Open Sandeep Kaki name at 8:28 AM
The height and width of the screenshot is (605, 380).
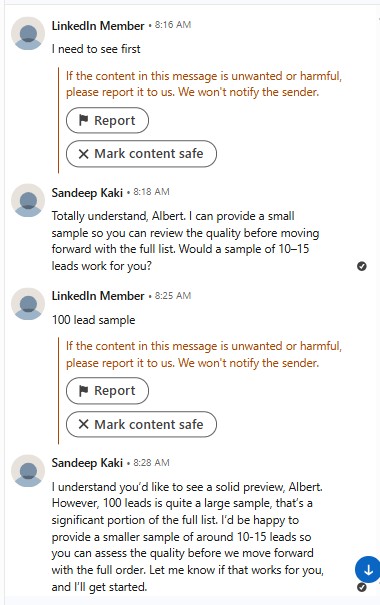pos(87,462)
